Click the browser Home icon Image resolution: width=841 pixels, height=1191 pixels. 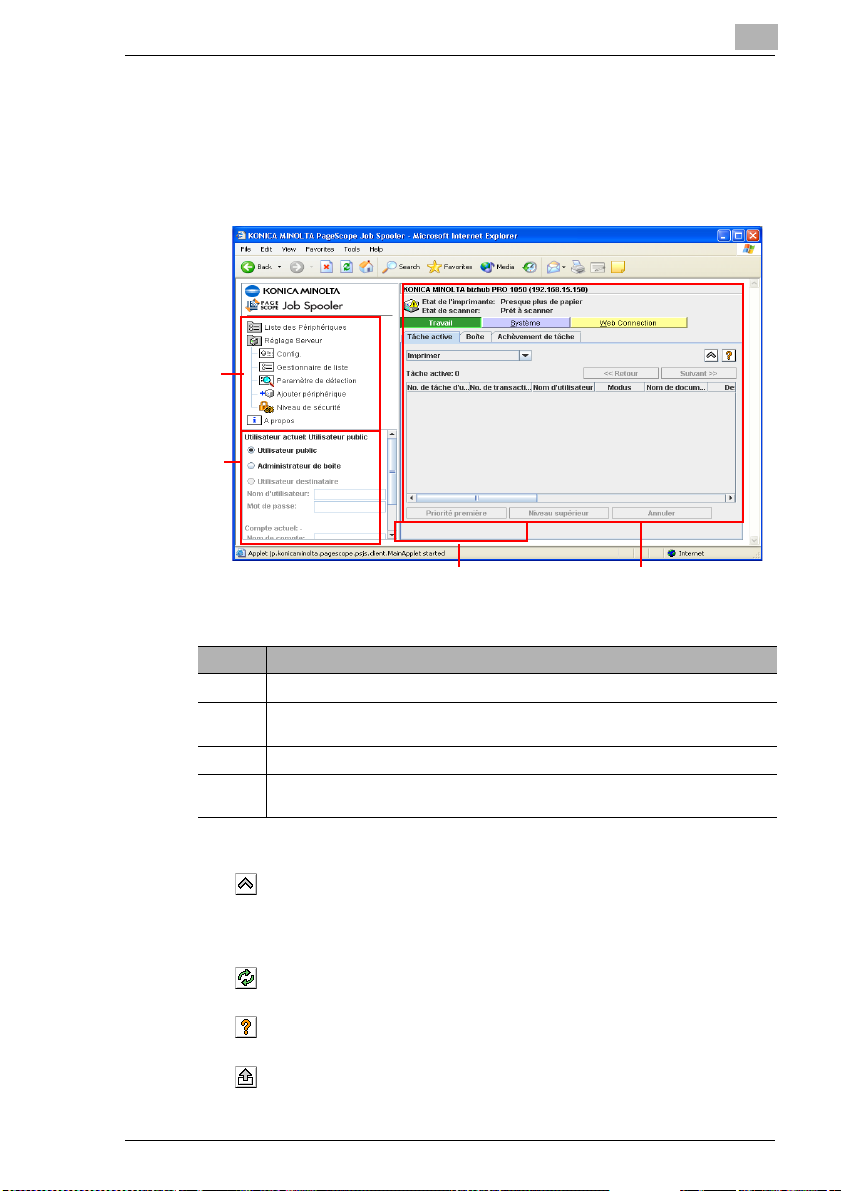tap(366, 267)
